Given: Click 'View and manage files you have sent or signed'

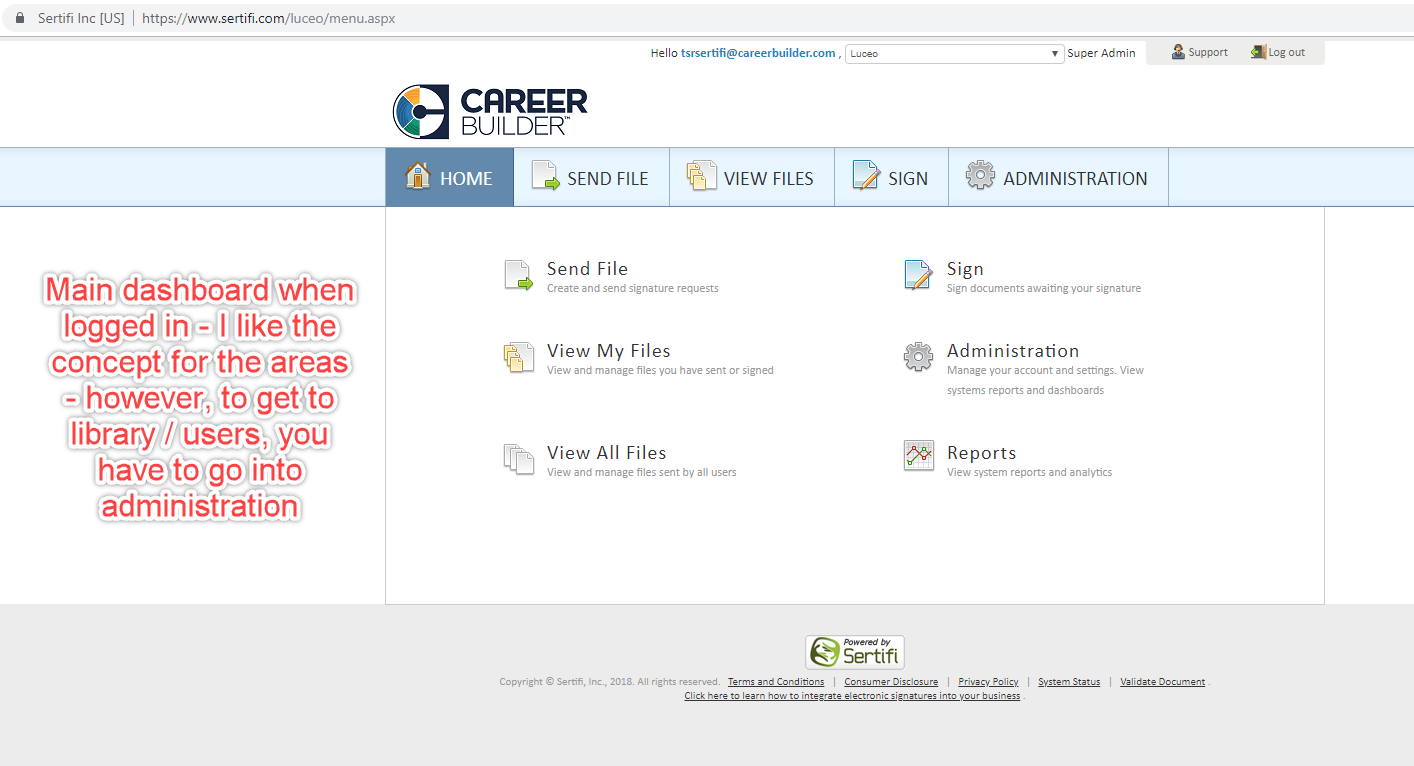Looking at the screenshot, I should [660, 370].
